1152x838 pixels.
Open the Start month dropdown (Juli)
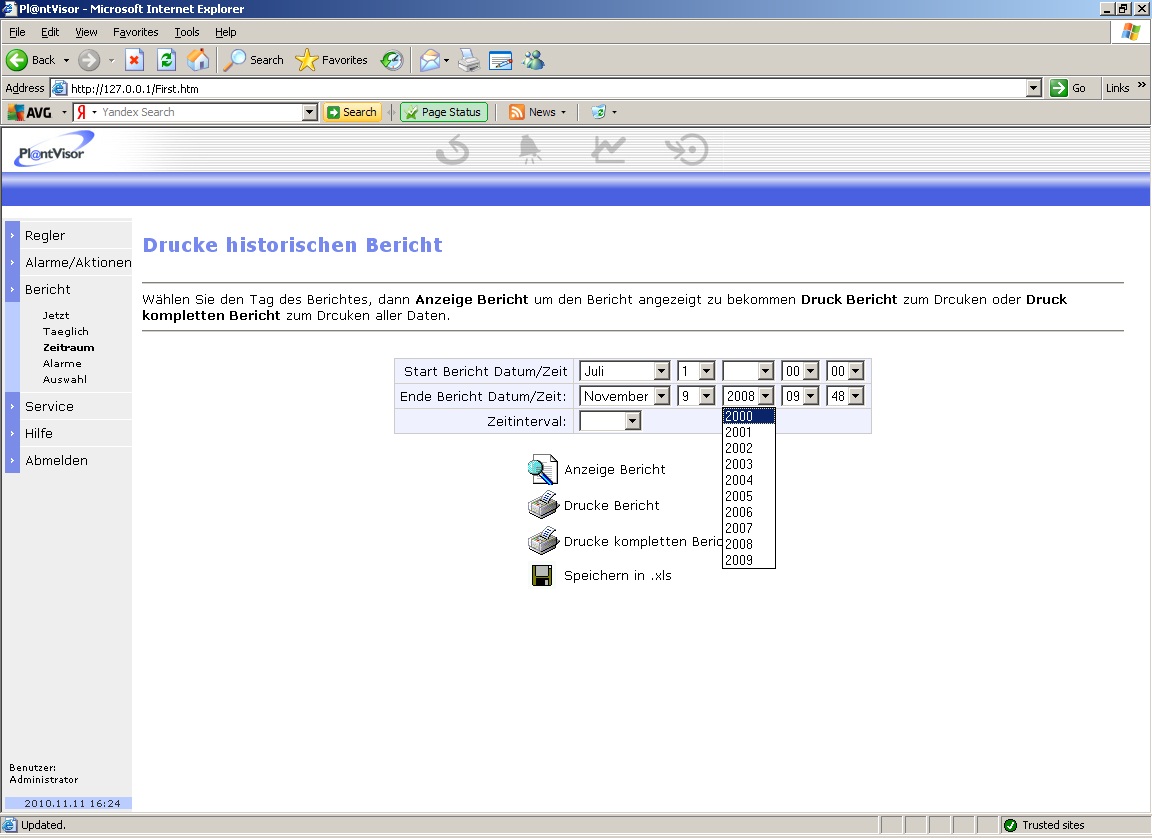pos(624,372)
